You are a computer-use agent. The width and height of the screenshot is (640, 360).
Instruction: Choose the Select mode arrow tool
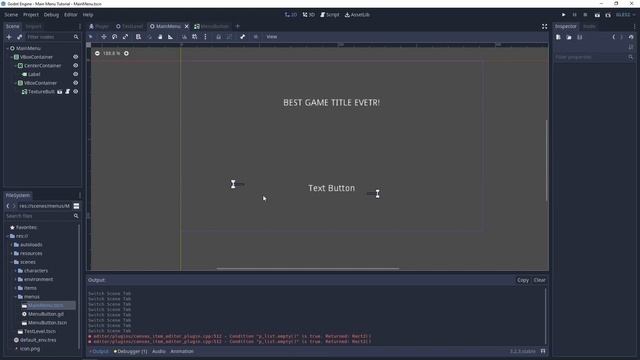pos(91,37)
